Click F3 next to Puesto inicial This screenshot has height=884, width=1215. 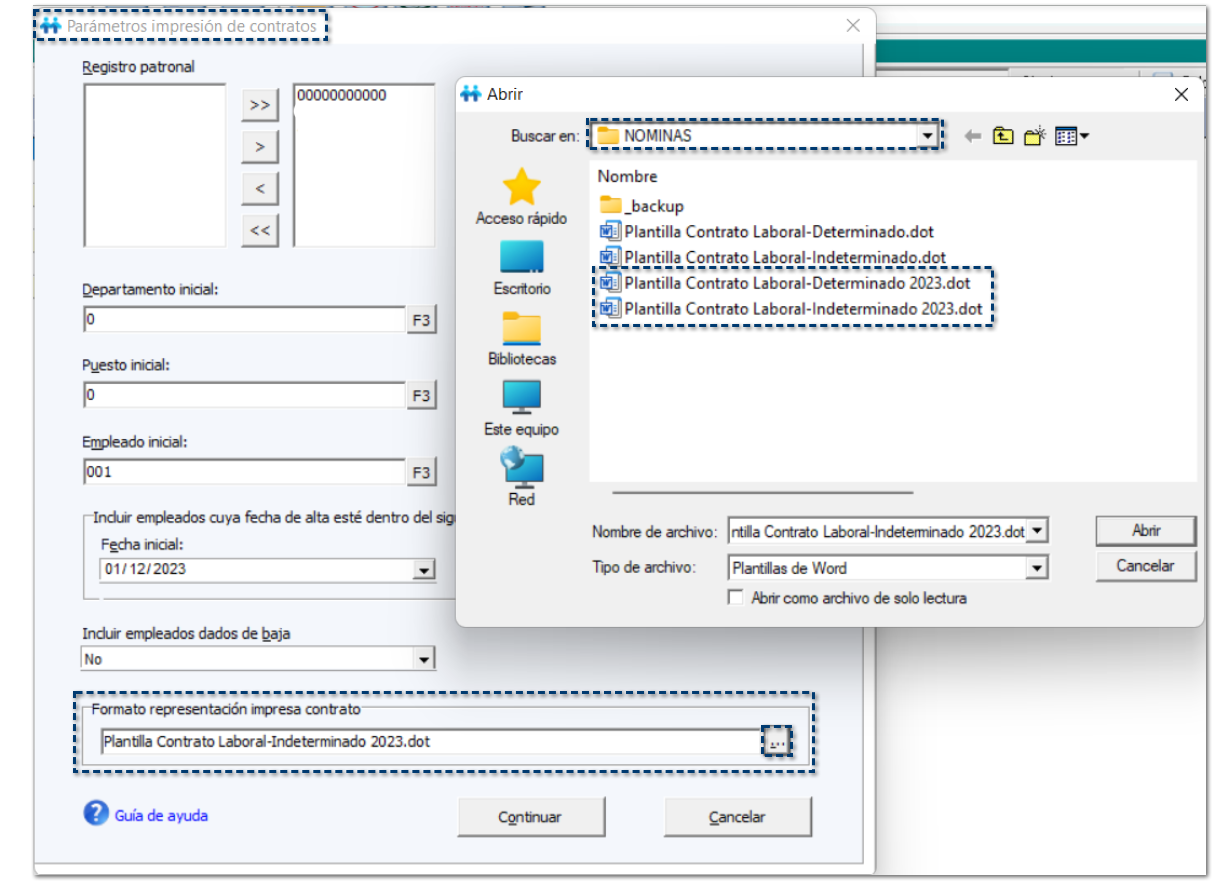pyautogui.click(x=421, y=396)
